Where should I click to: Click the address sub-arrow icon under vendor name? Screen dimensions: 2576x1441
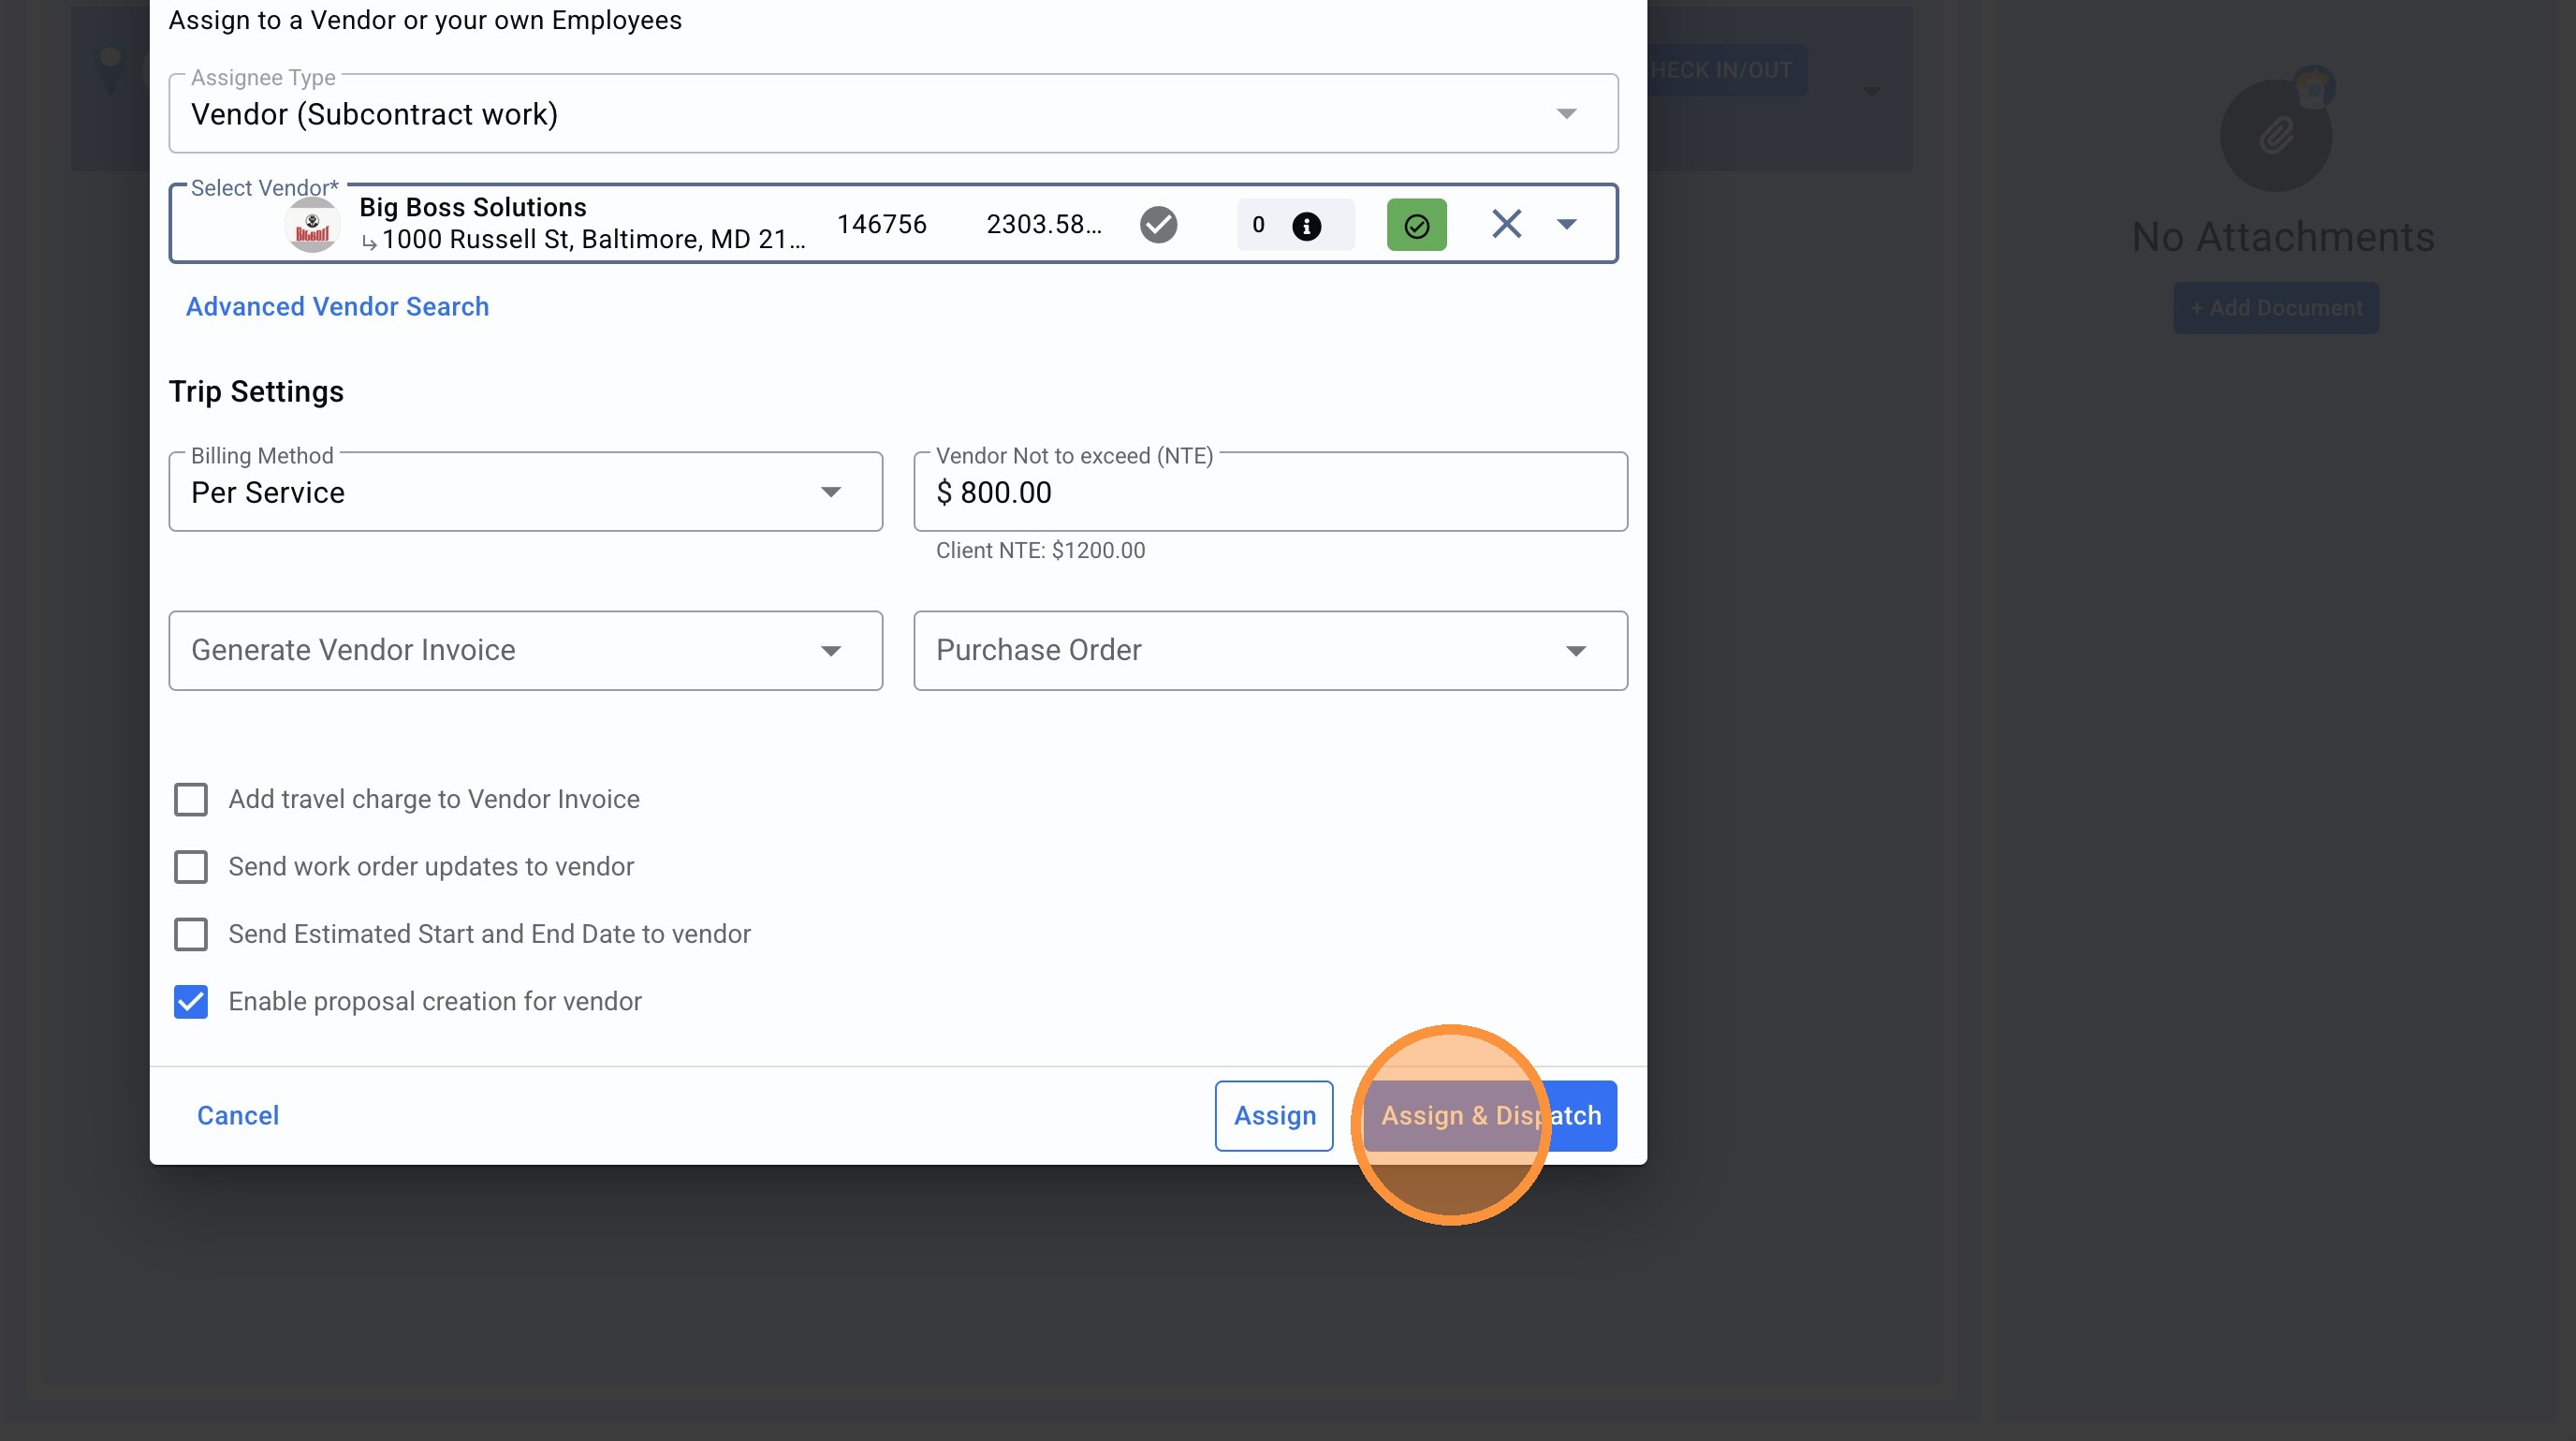(x=369, y=242)
